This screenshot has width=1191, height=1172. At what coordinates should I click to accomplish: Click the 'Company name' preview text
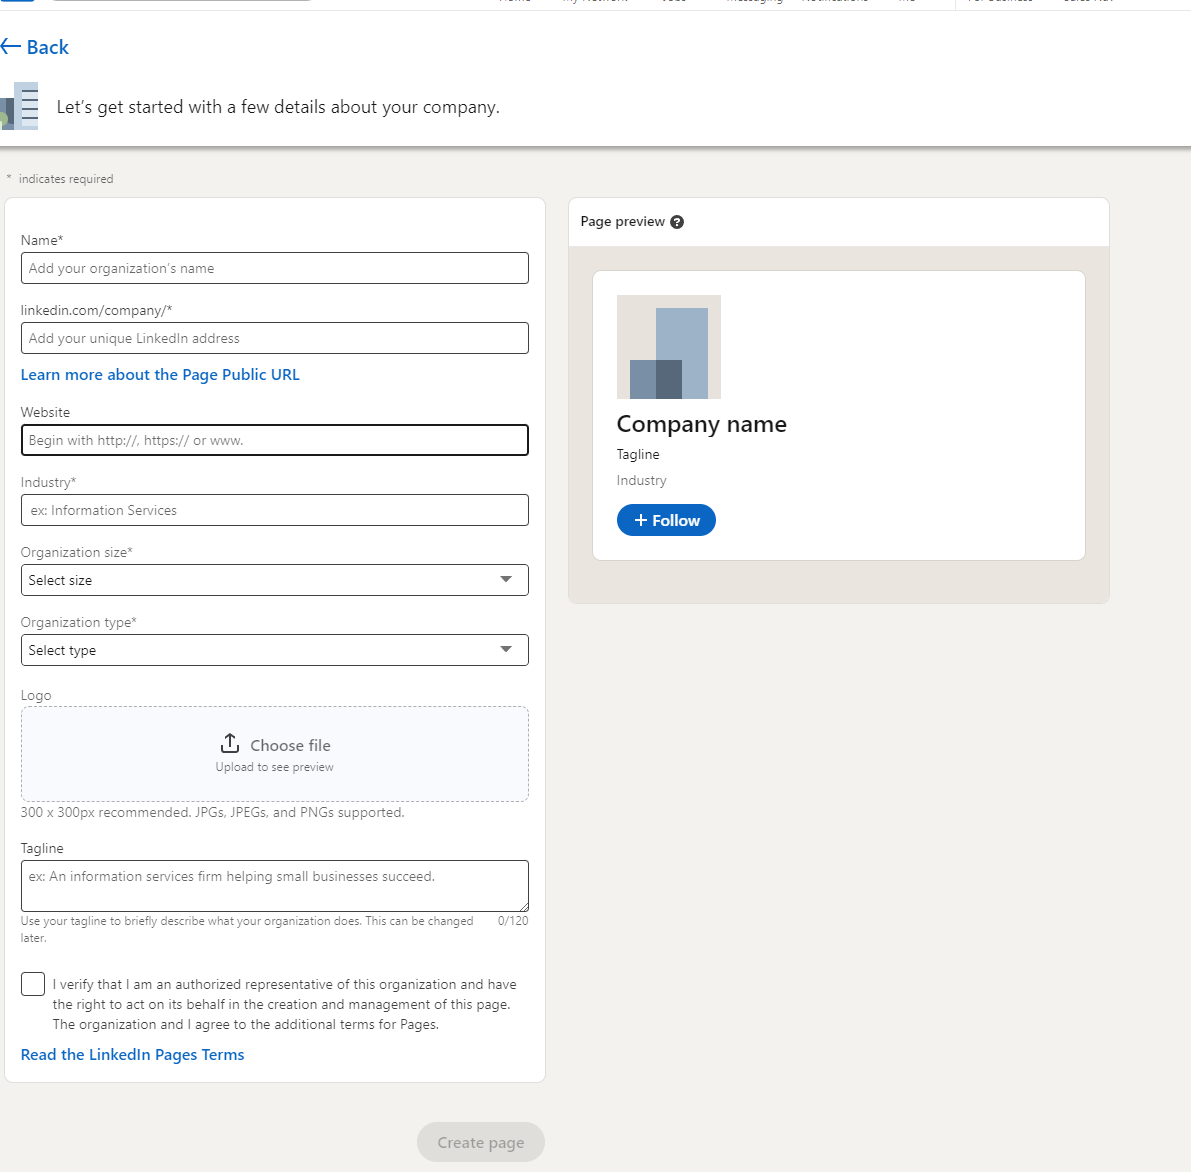click(701, 424)
